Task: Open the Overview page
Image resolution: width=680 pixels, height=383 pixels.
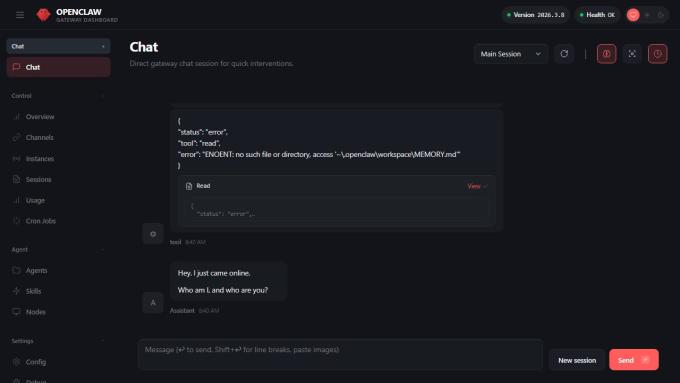Action: click(x=58, y=117)
